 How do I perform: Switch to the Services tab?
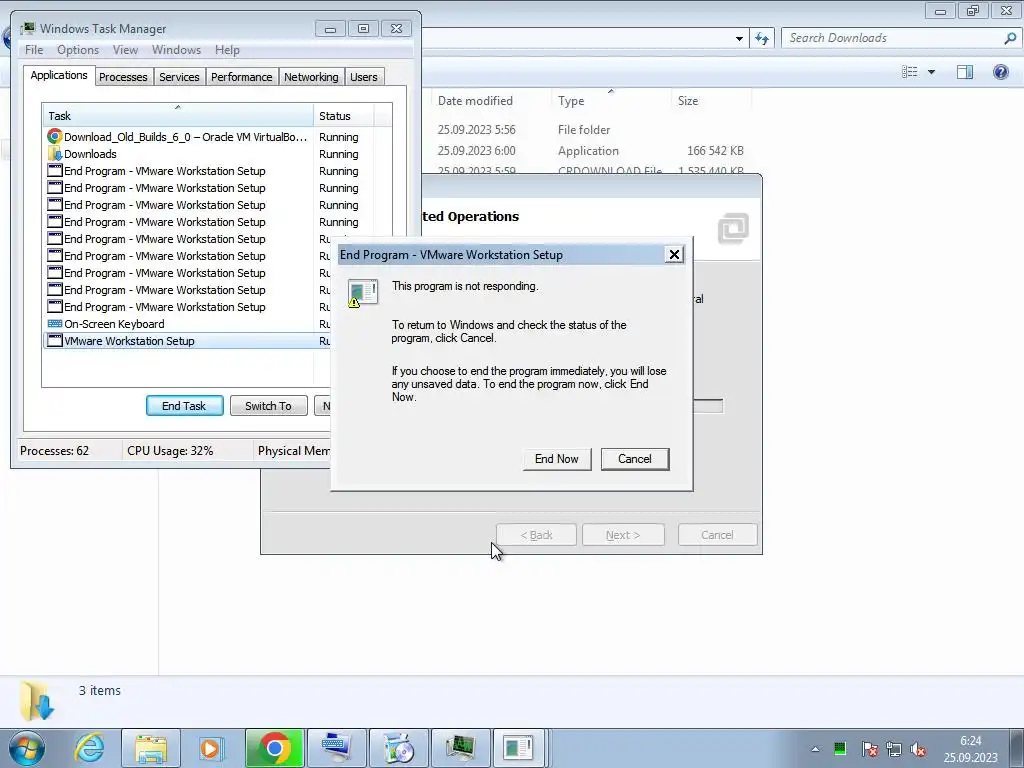pyautogui.click(x=180, y=77)
